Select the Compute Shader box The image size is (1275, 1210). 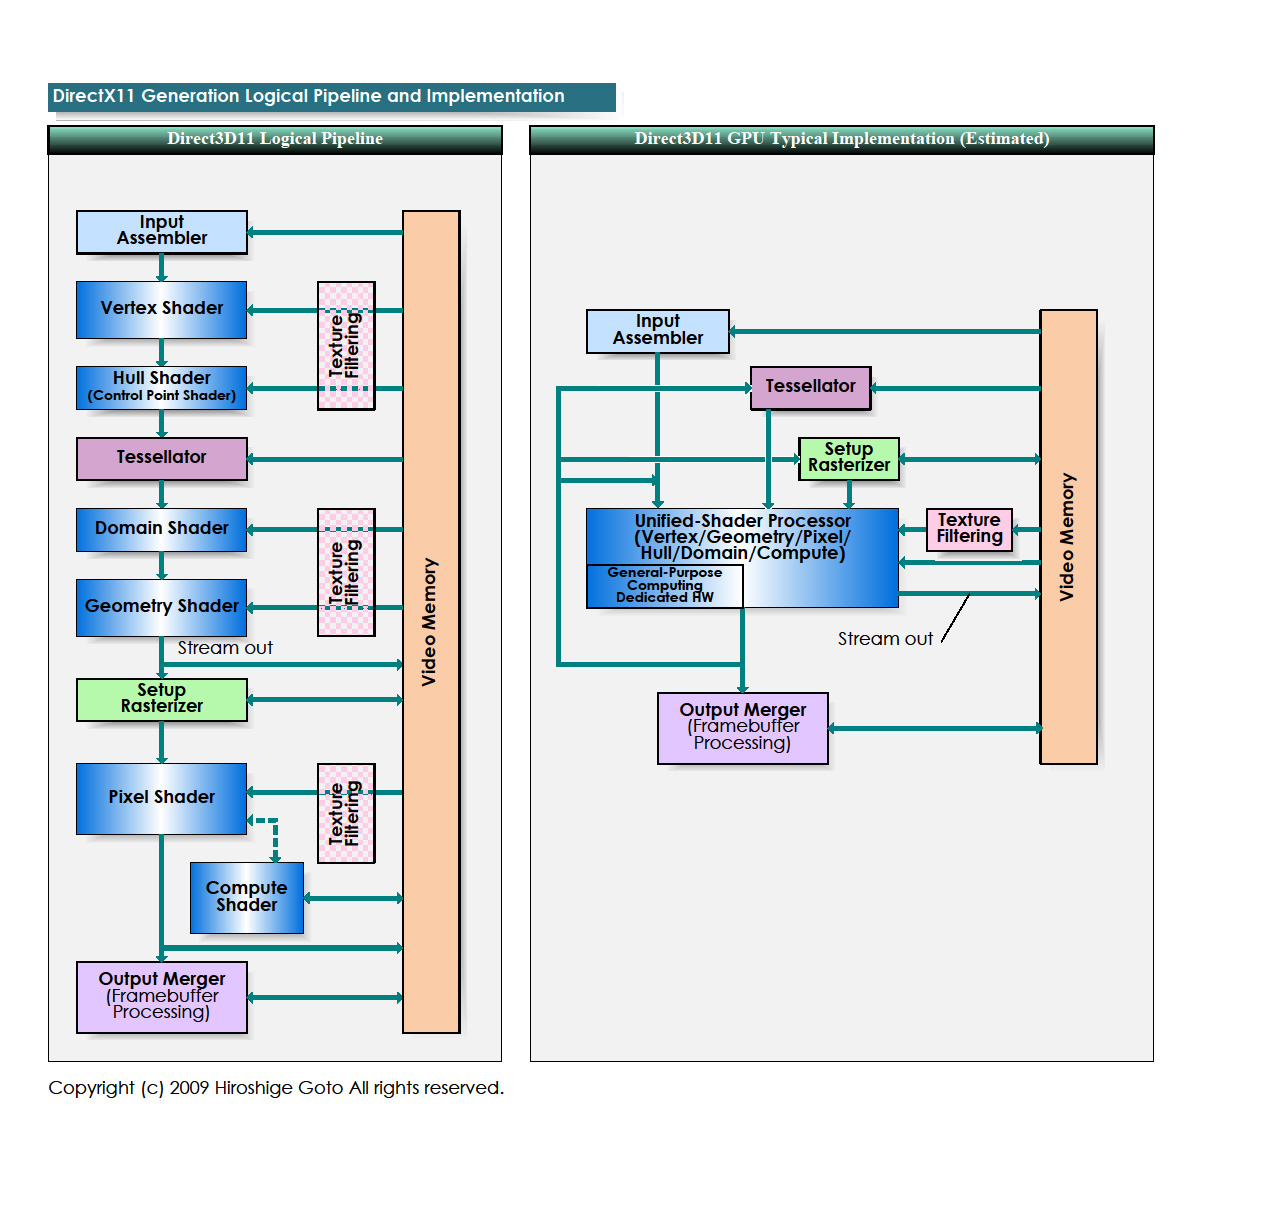pyautogui.click(x=247, y=897)
